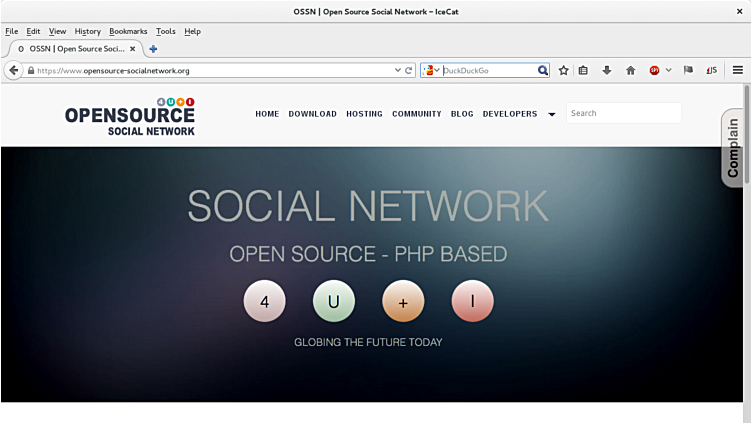Click the red circle labeled I
Screen dimensions: 752x423
pyautogui.click(x=472, y=301)
